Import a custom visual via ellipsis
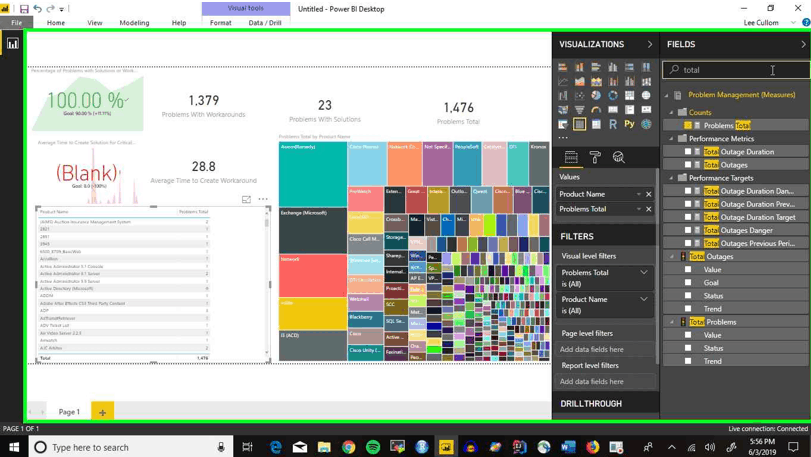811x457 pixels. pyautogui.click(x=563, y=138)
